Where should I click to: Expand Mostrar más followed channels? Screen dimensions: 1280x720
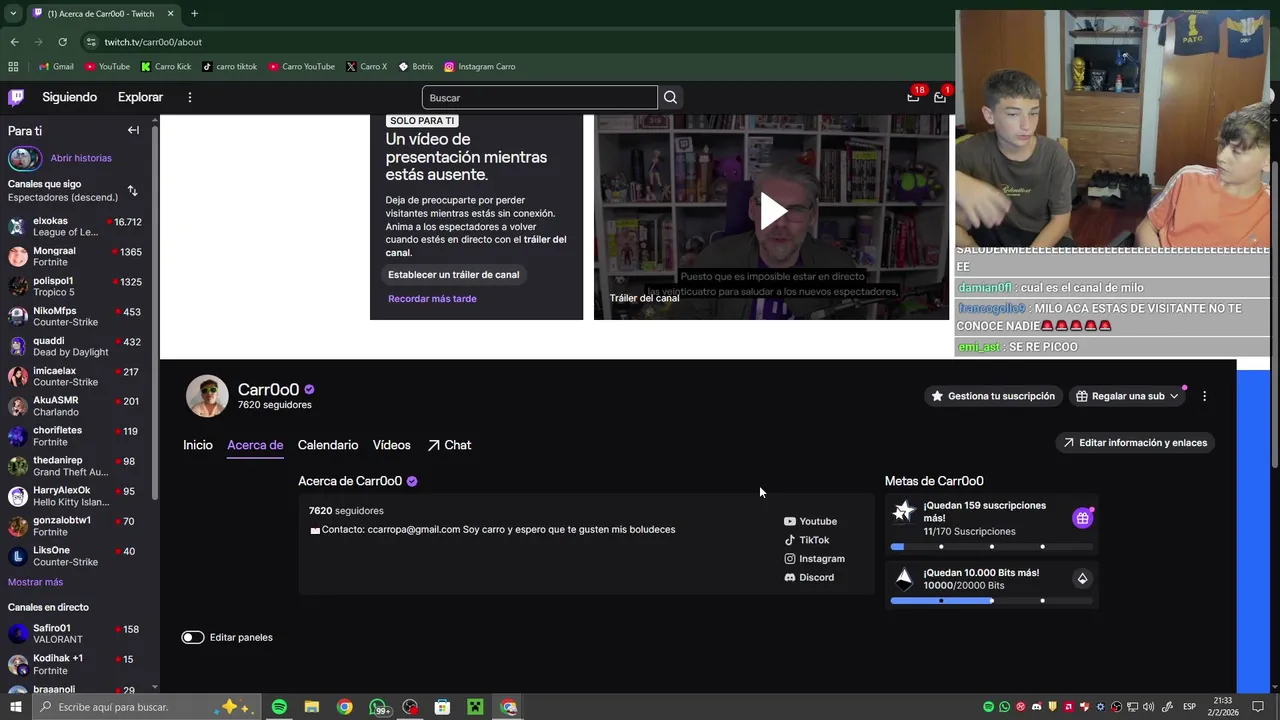click(35, 582)
